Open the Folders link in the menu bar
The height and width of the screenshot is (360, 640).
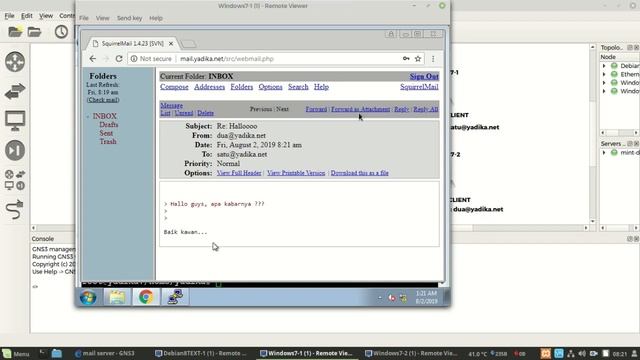coord(242,87)
